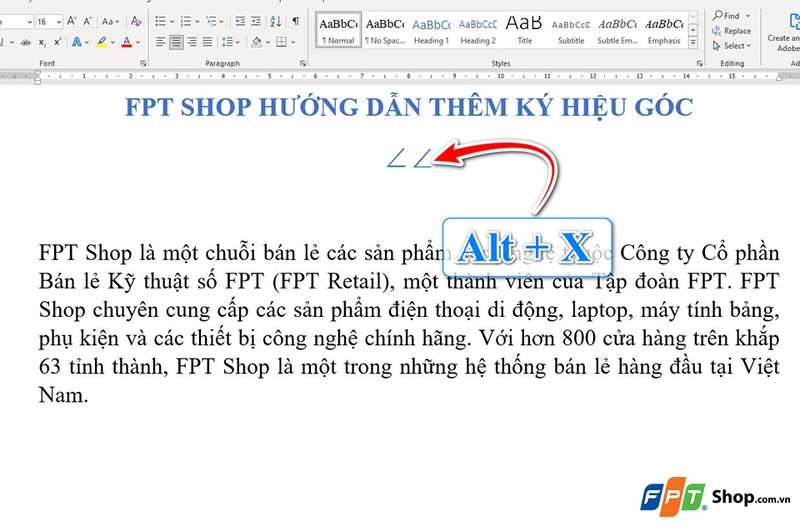Viewport: 800px width, 527px height.
Task: Apply the Title style
Action: pyautogui.click(x=524, y=30)
